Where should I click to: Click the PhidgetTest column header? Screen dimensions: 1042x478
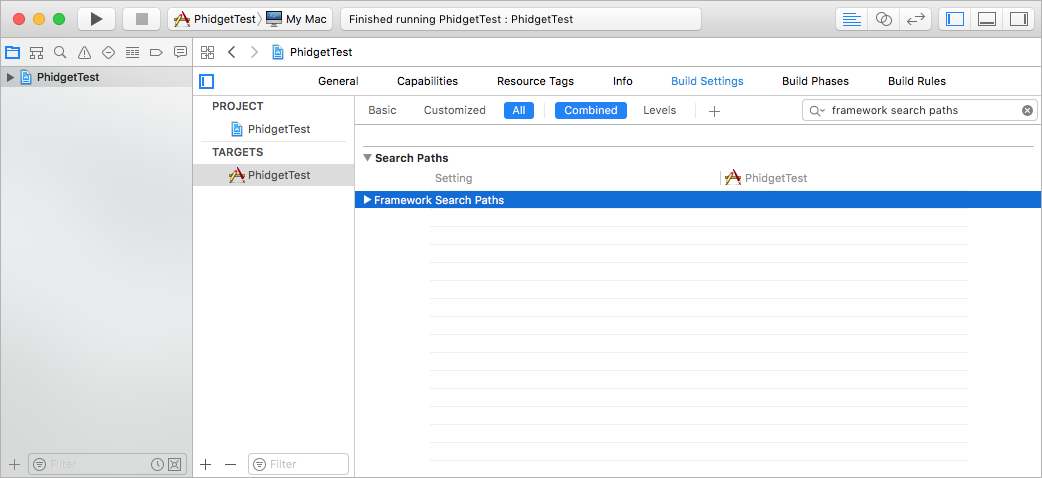click(x=766, y=178)
